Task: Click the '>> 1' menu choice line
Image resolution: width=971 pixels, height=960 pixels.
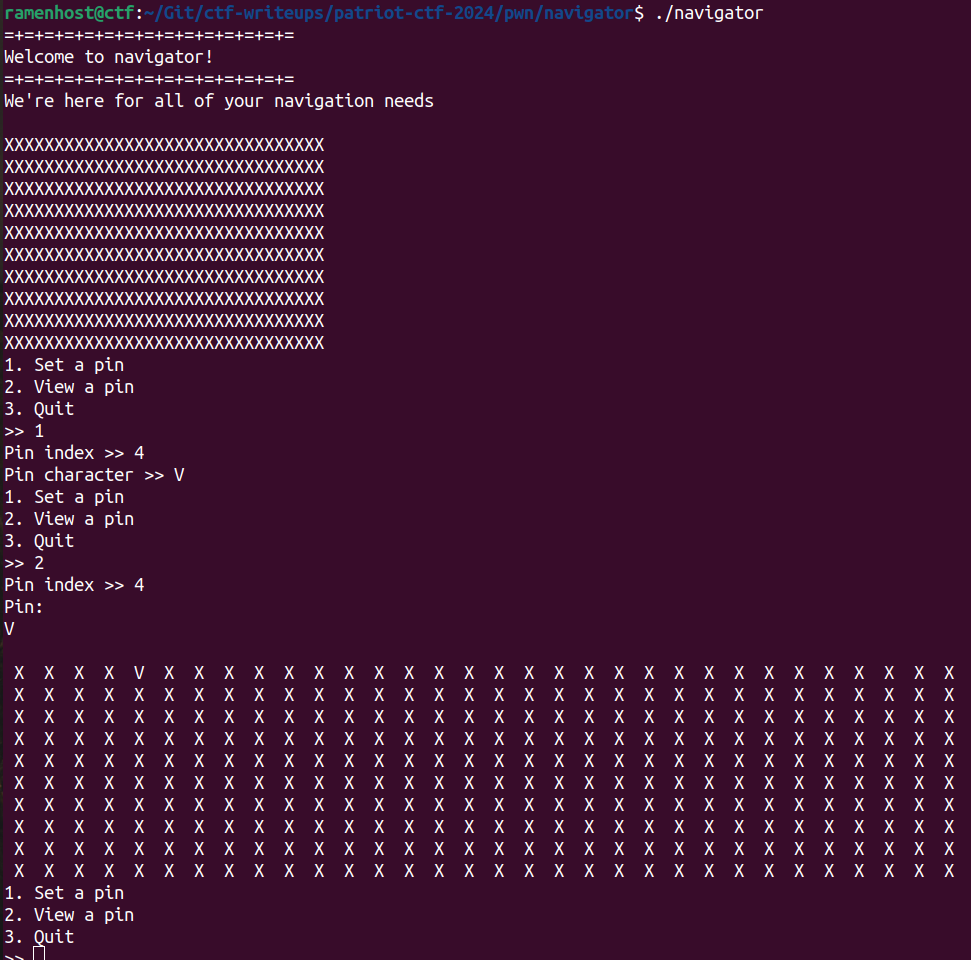Action: point(24,431)
